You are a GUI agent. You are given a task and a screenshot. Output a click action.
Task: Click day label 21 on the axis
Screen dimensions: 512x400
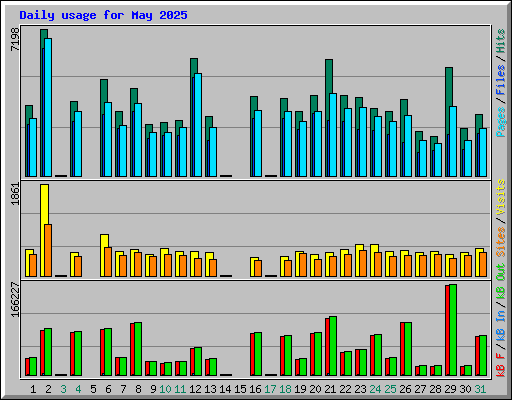(330, 389)
